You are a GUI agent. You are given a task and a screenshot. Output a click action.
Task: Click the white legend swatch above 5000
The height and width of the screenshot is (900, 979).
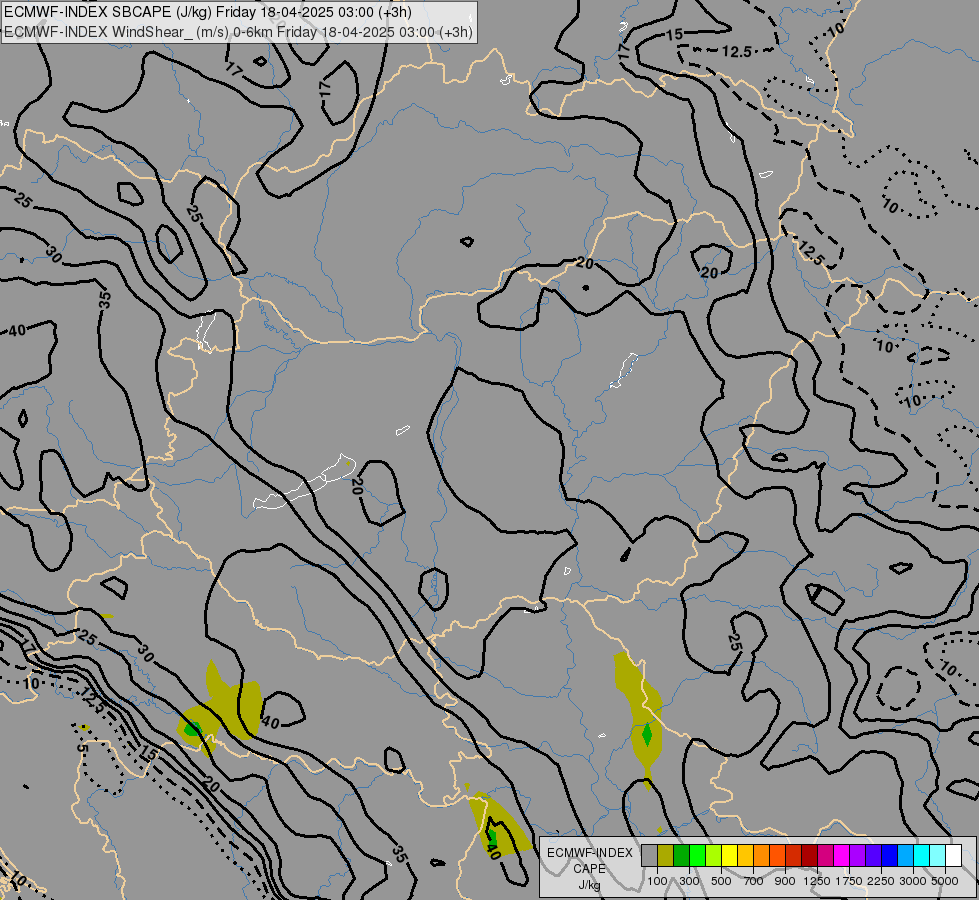[x=953, y=856]
